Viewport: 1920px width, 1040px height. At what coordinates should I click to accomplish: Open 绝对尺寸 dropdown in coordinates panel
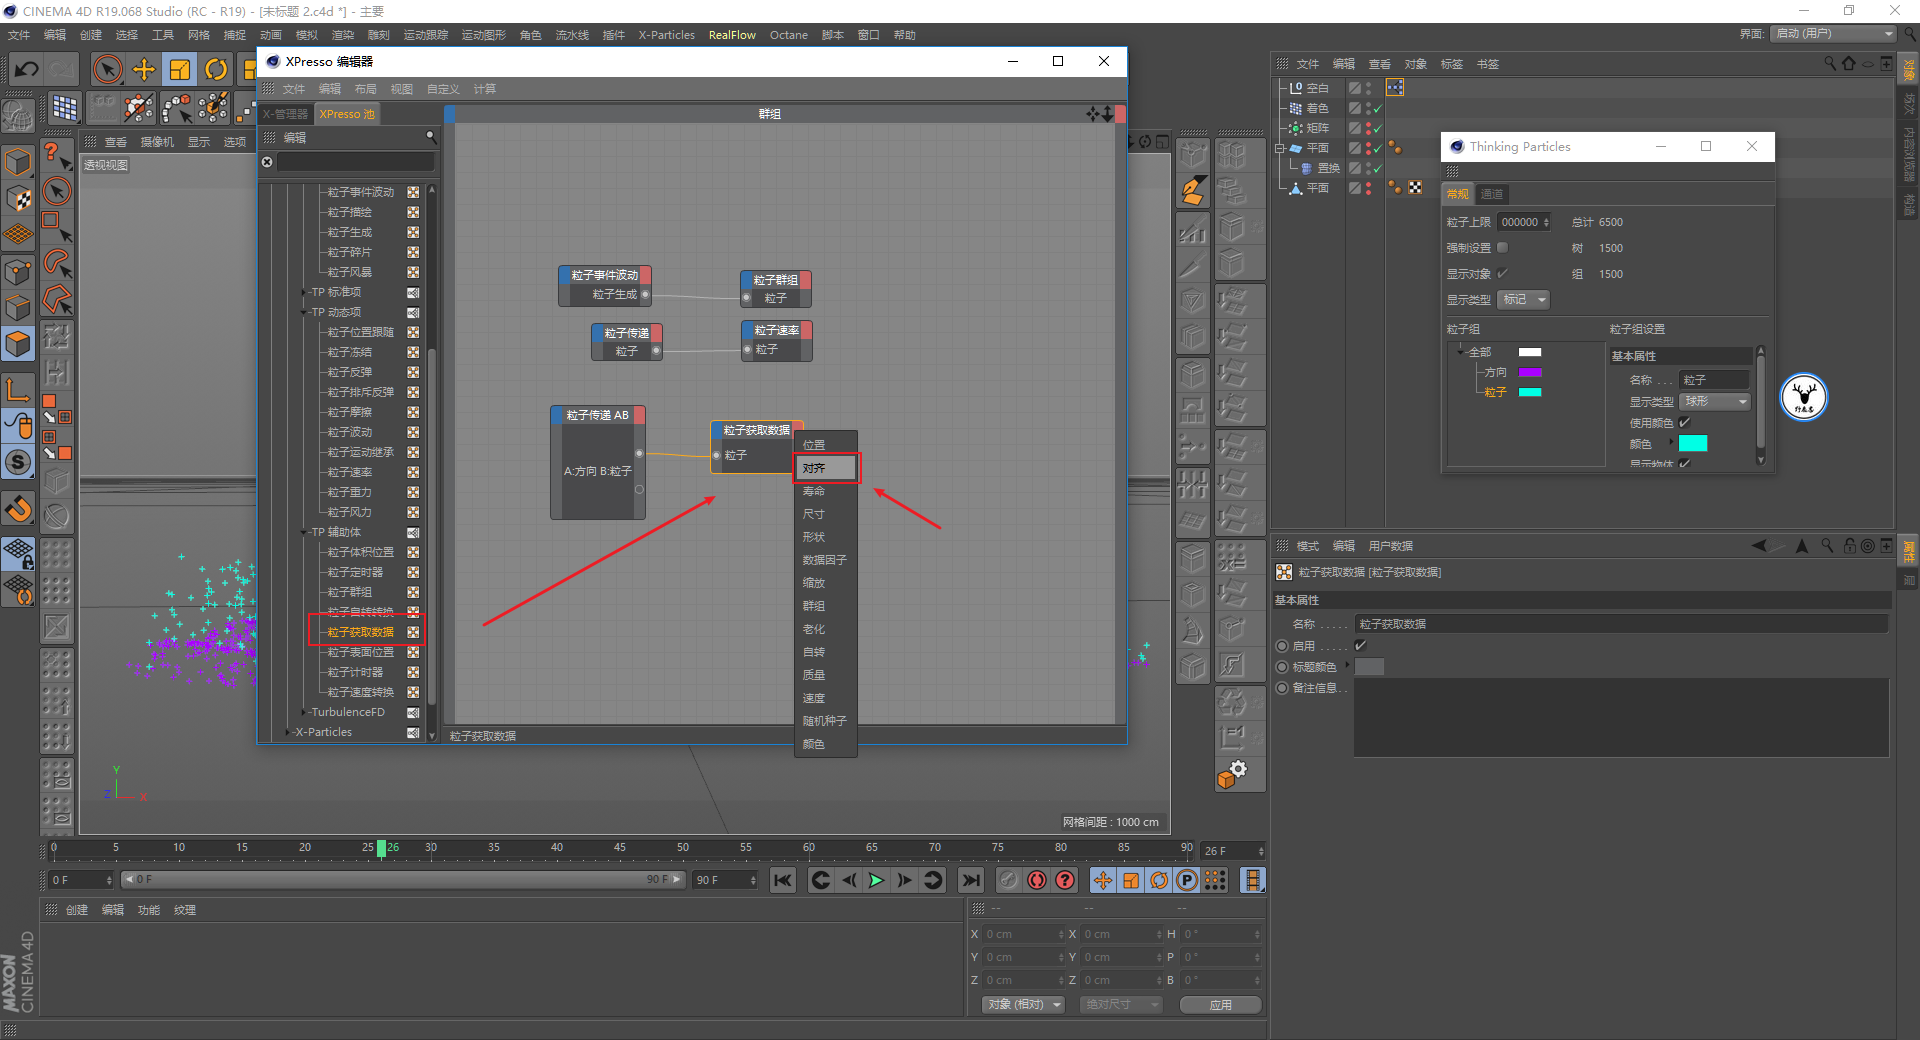pos(1121,1004)
